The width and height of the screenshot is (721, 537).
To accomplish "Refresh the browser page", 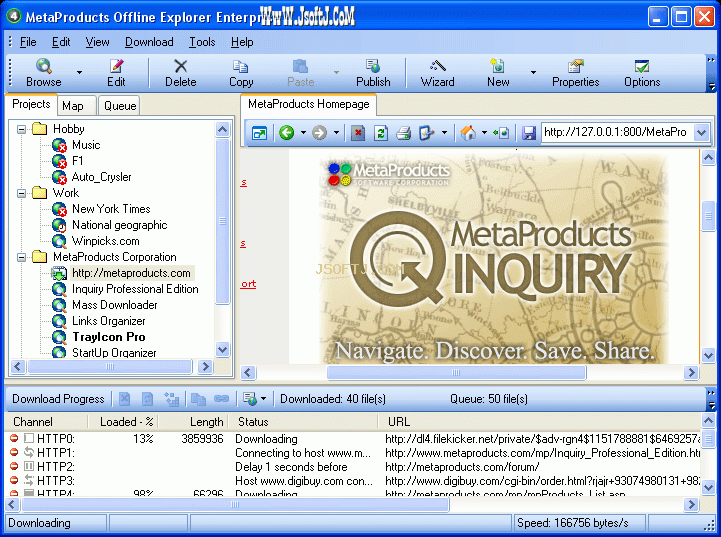I will [x=380, y=133].
